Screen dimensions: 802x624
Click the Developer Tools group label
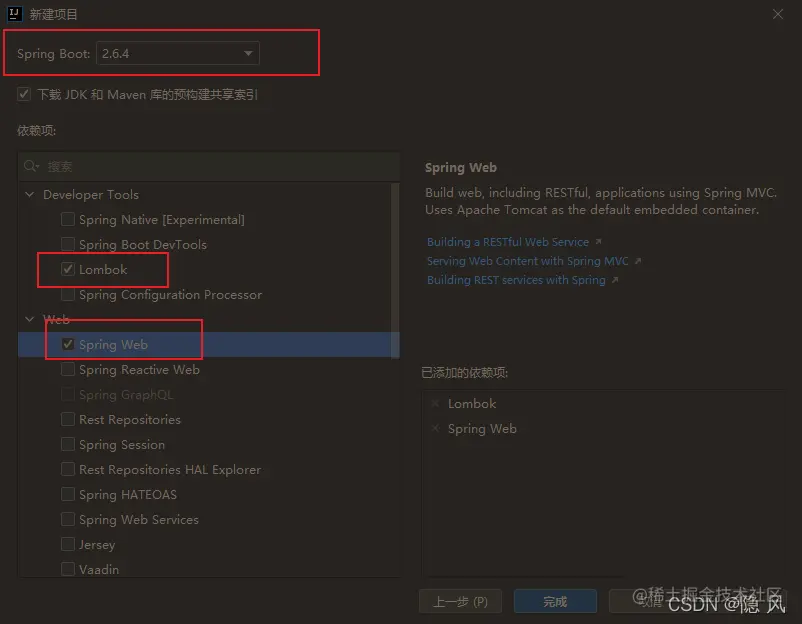click(91, 194)
